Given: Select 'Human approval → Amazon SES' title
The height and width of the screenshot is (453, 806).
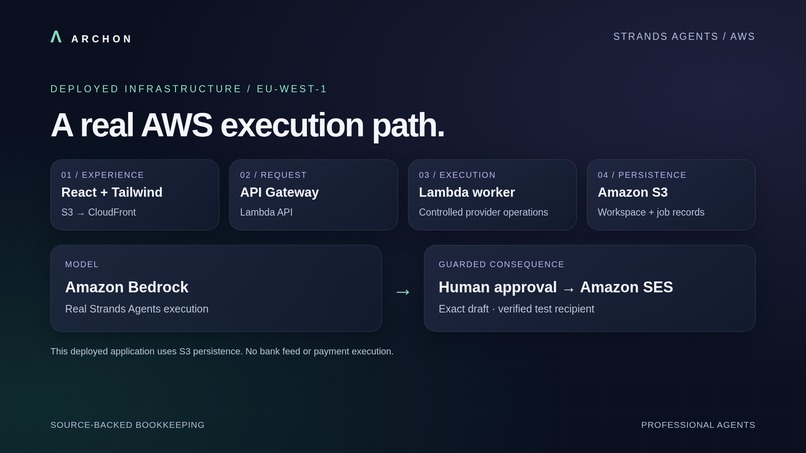Looking at the screenshot, I should click(556, 287).
